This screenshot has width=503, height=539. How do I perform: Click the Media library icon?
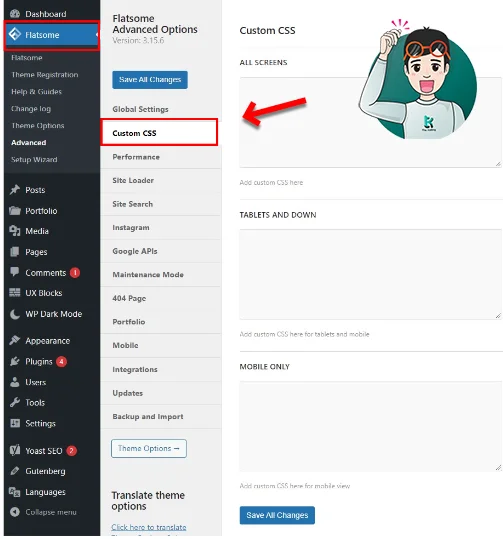[x=15, y=231]
